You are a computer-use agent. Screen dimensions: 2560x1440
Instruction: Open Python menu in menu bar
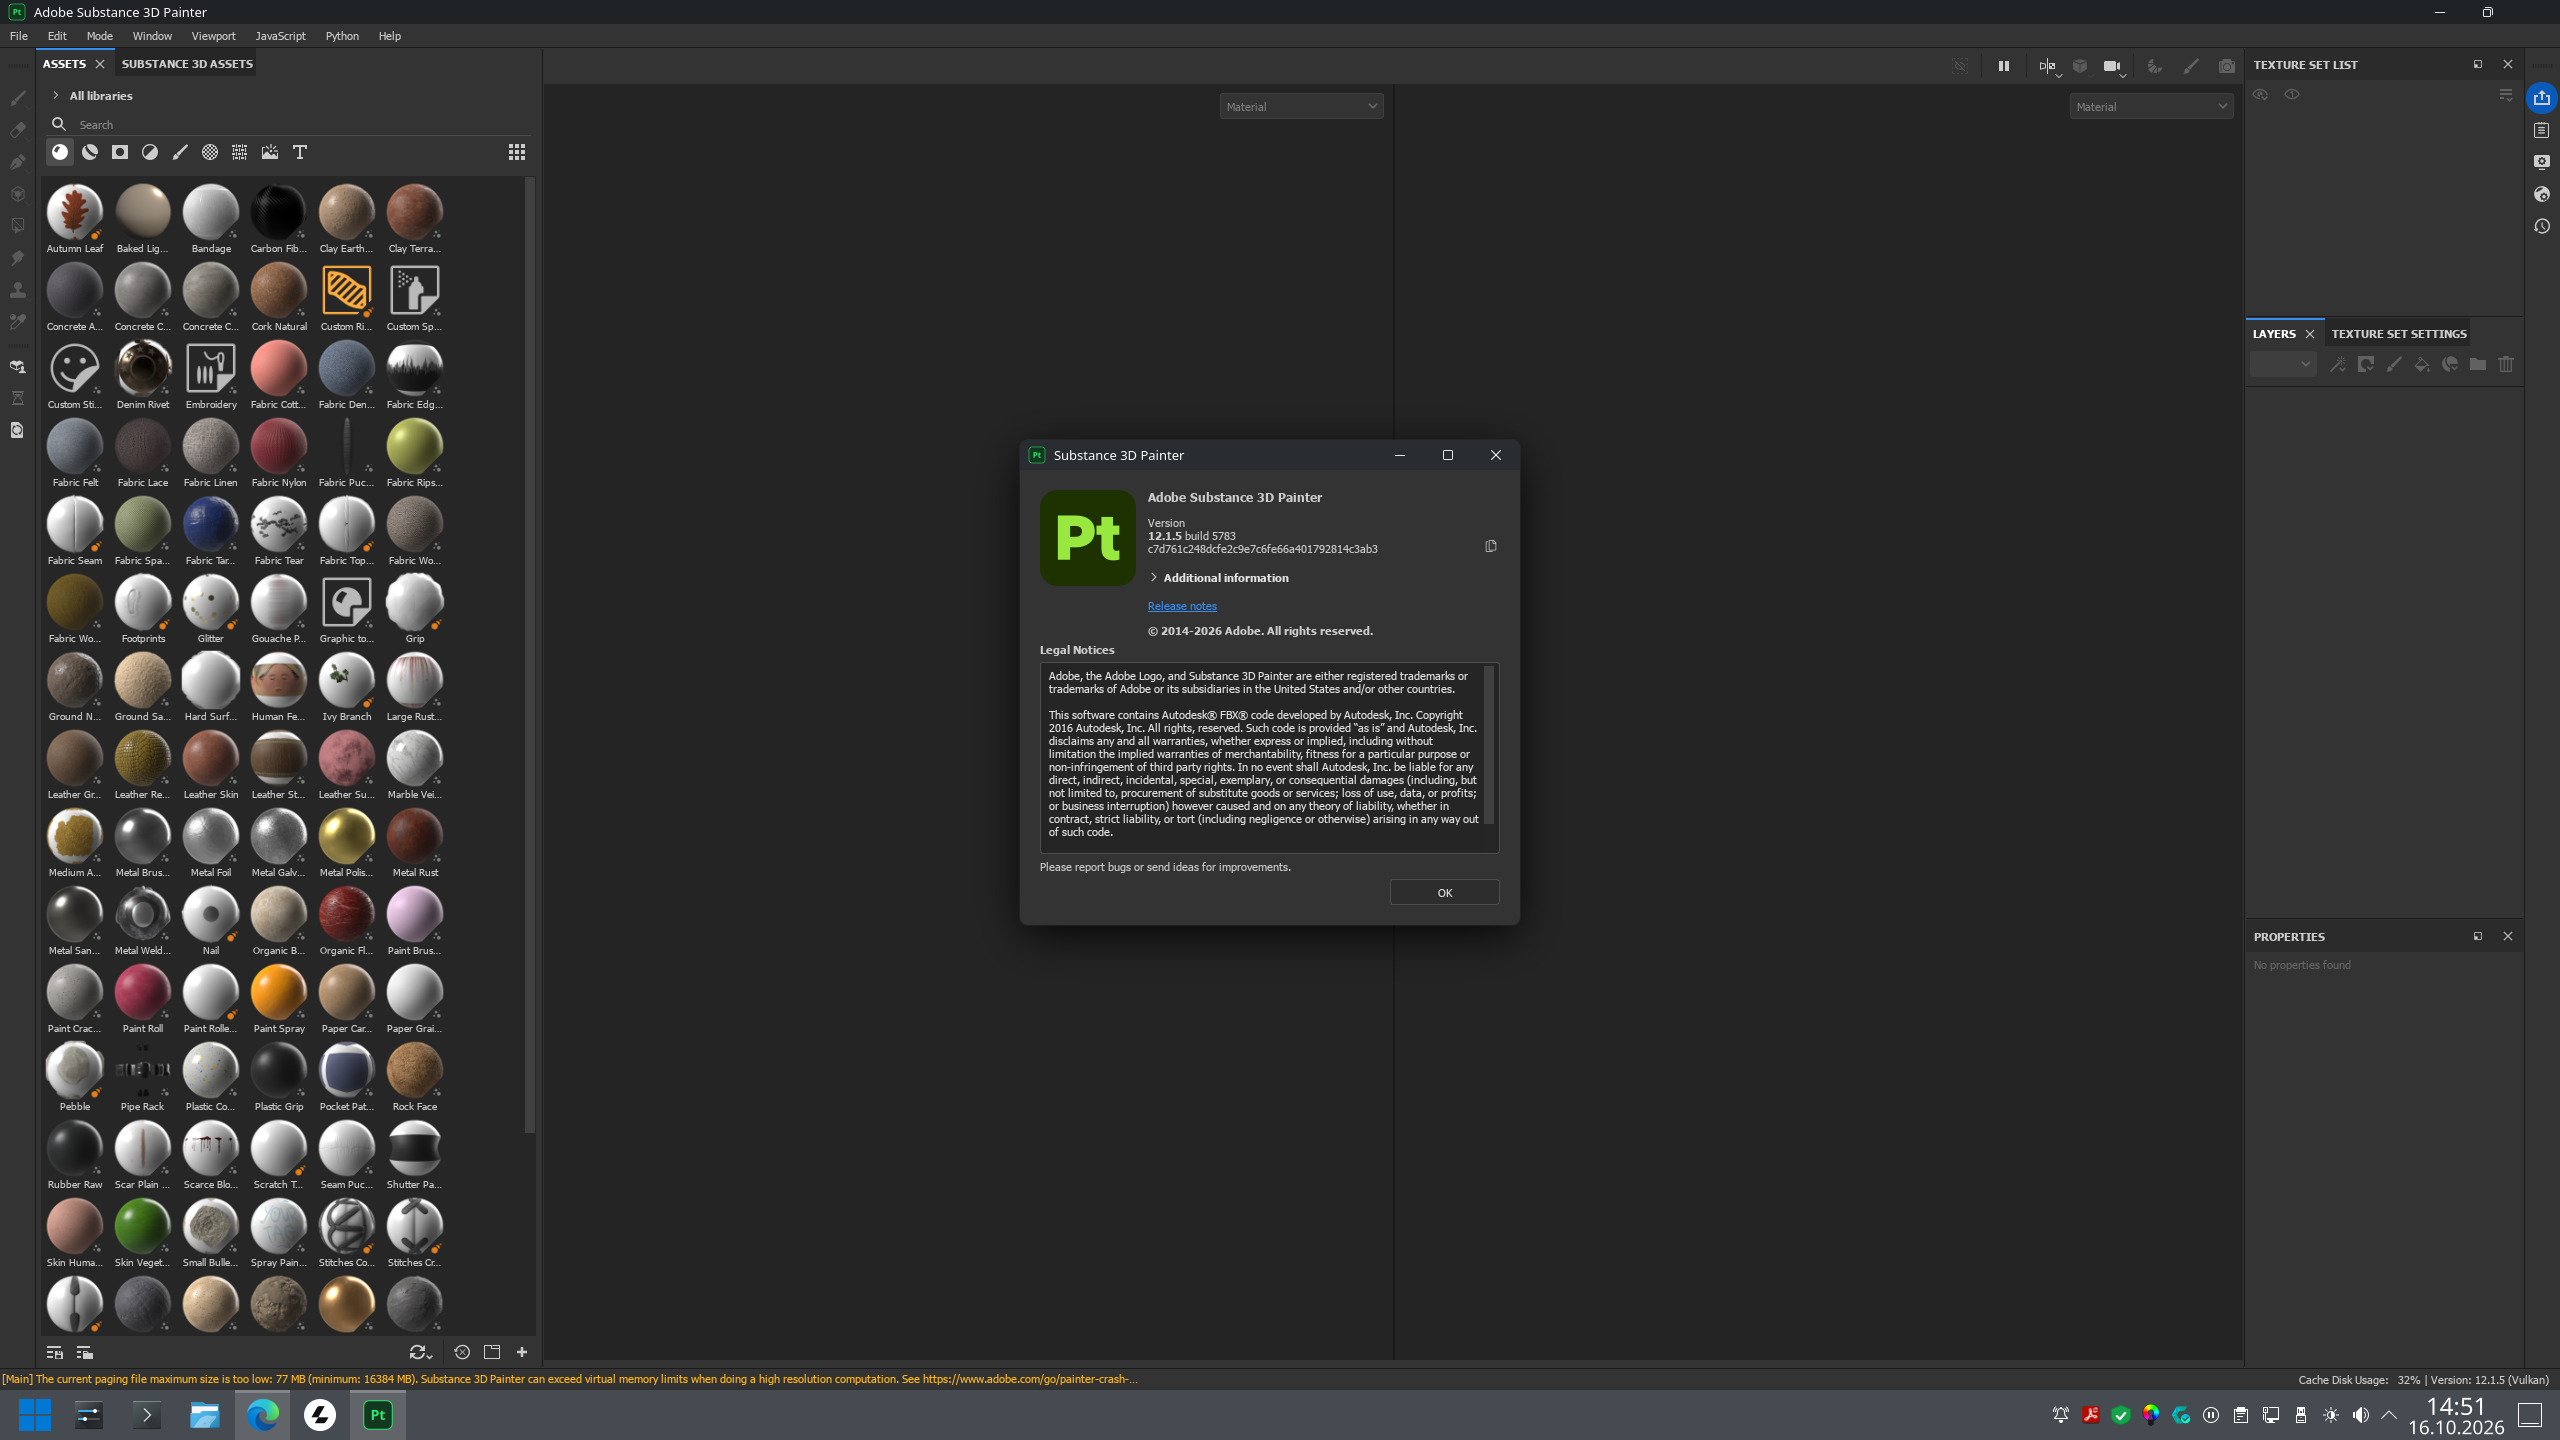(342, 36)
